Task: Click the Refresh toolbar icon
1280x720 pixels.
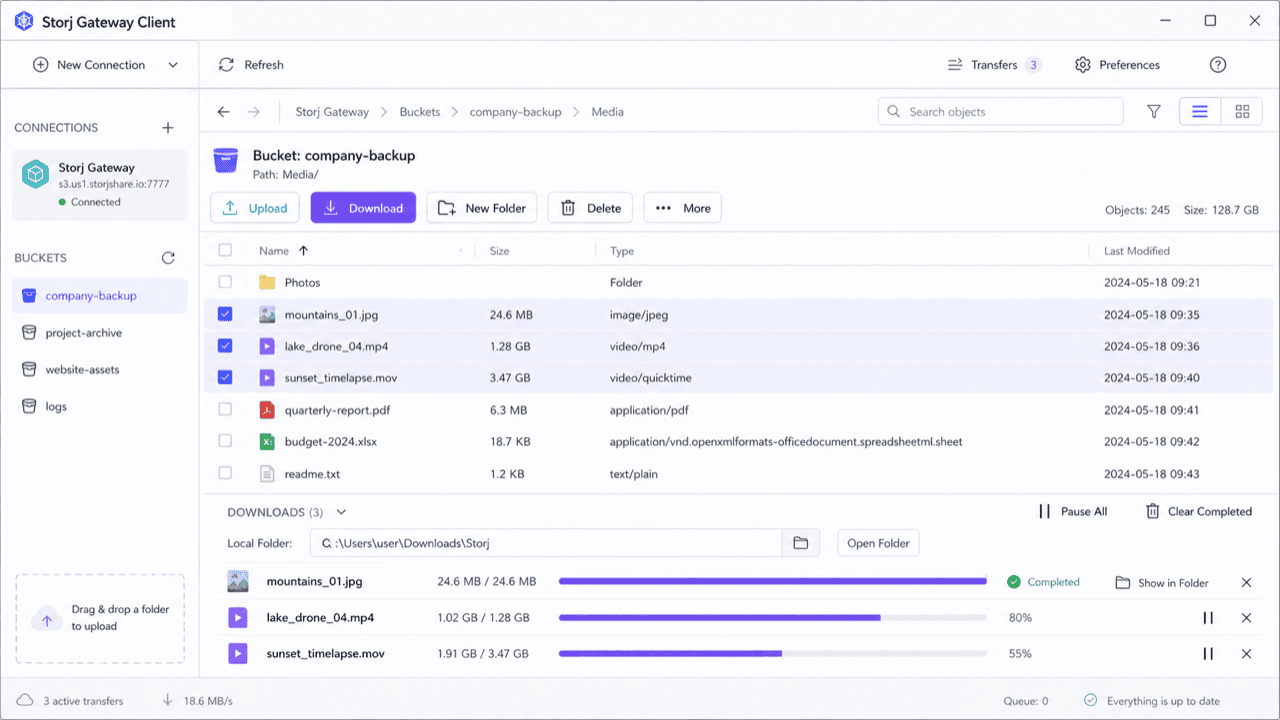Action: [x=226, y=65]
